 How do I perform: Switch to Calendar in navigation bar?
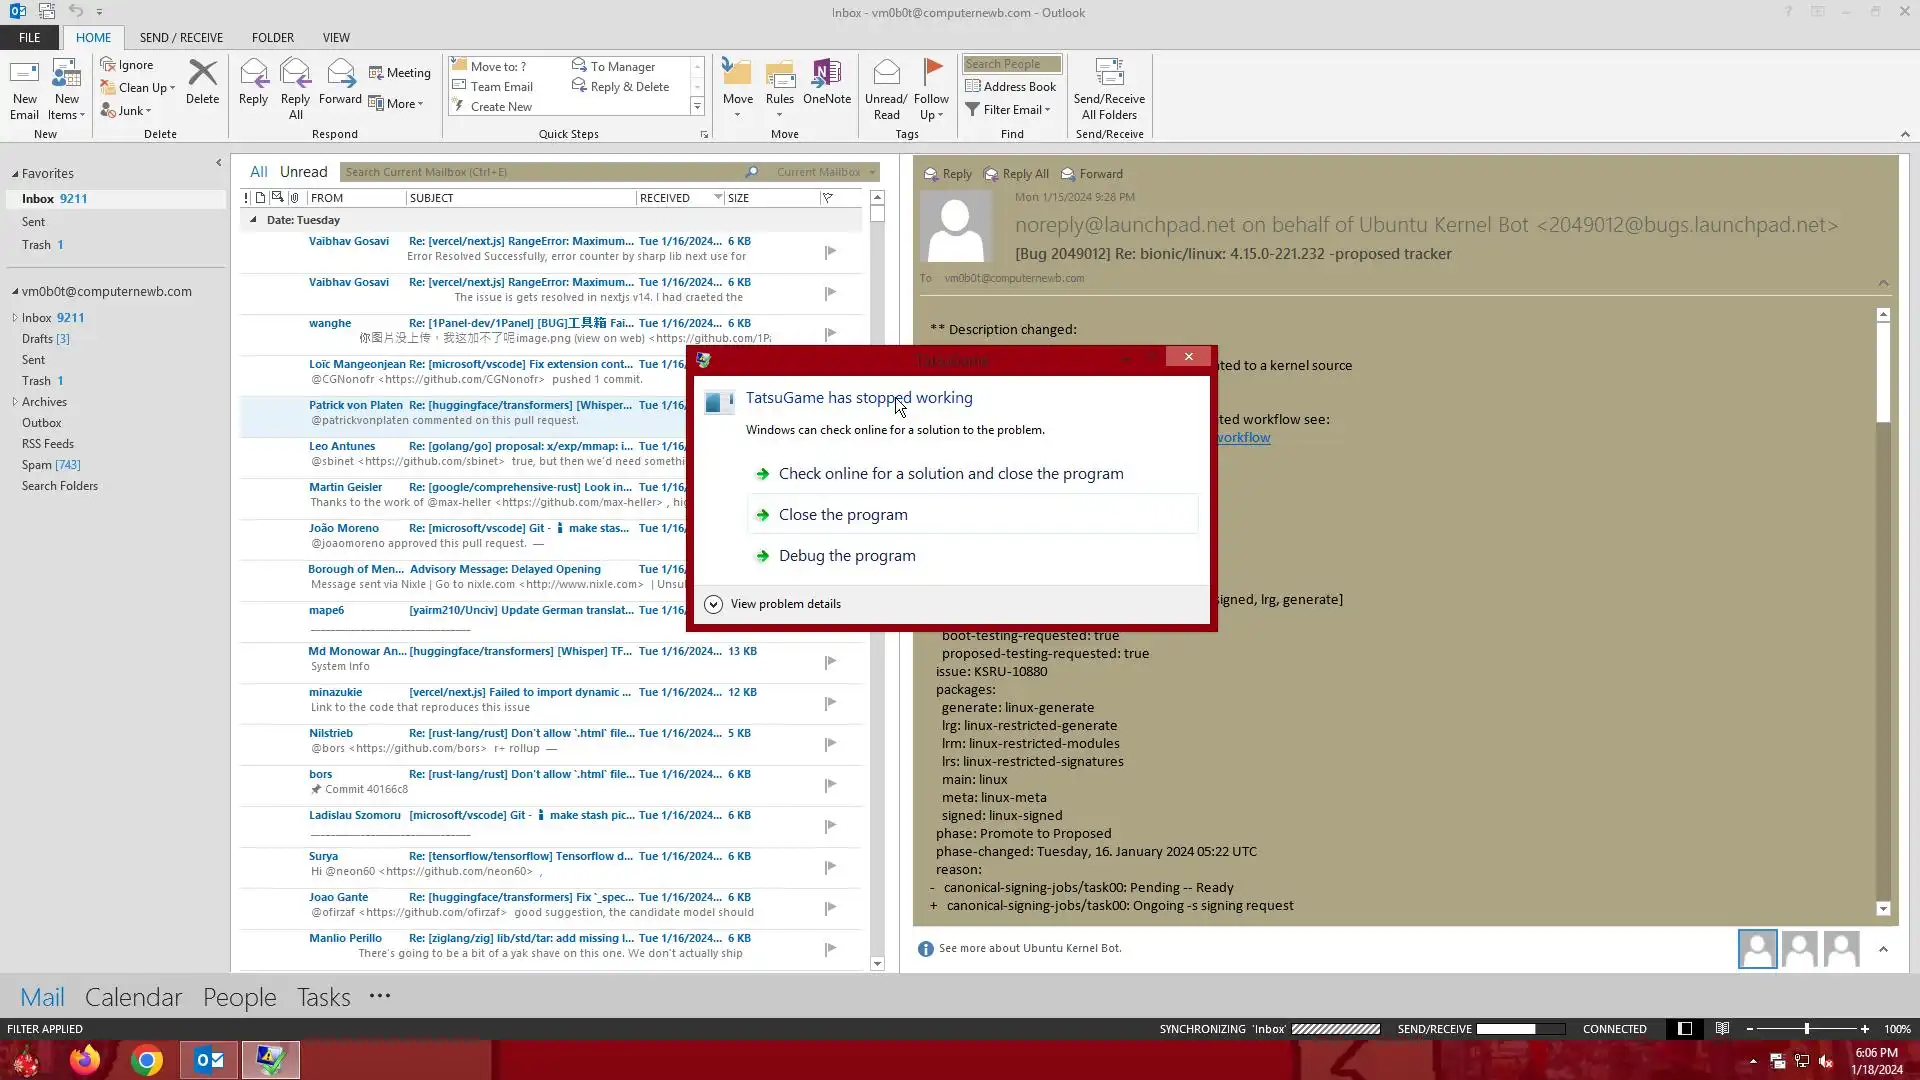(133, 997)
